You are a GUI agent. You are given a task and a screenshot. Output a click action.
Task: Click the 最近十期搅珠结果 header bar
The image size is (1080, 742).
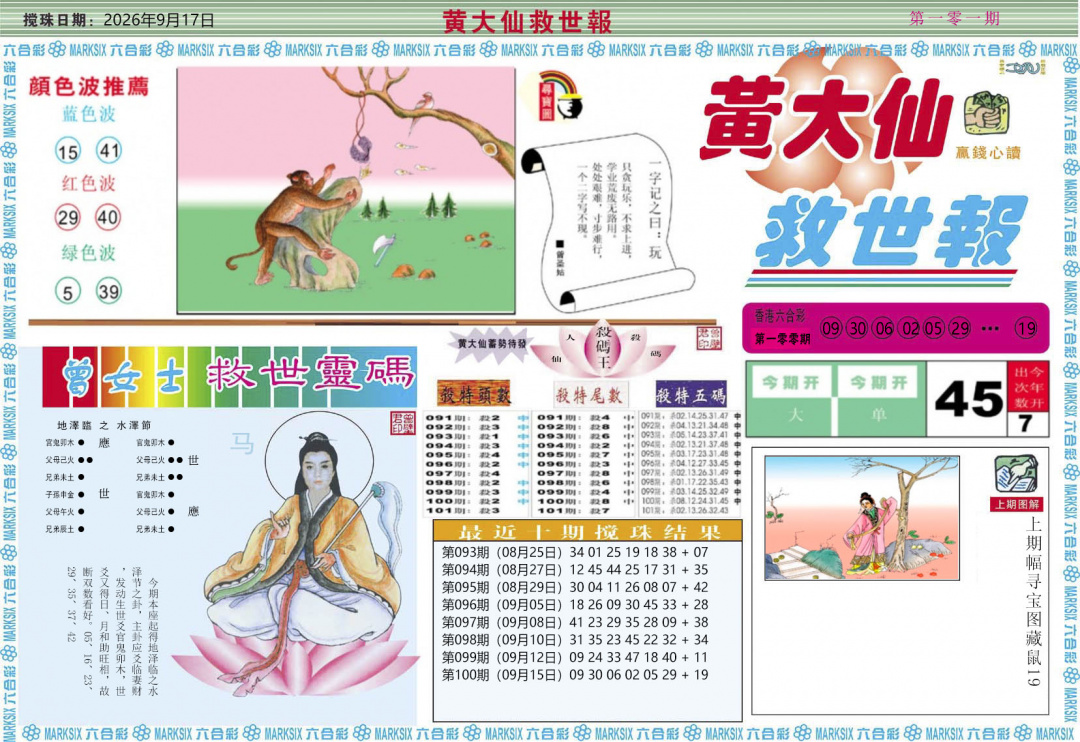588,531
